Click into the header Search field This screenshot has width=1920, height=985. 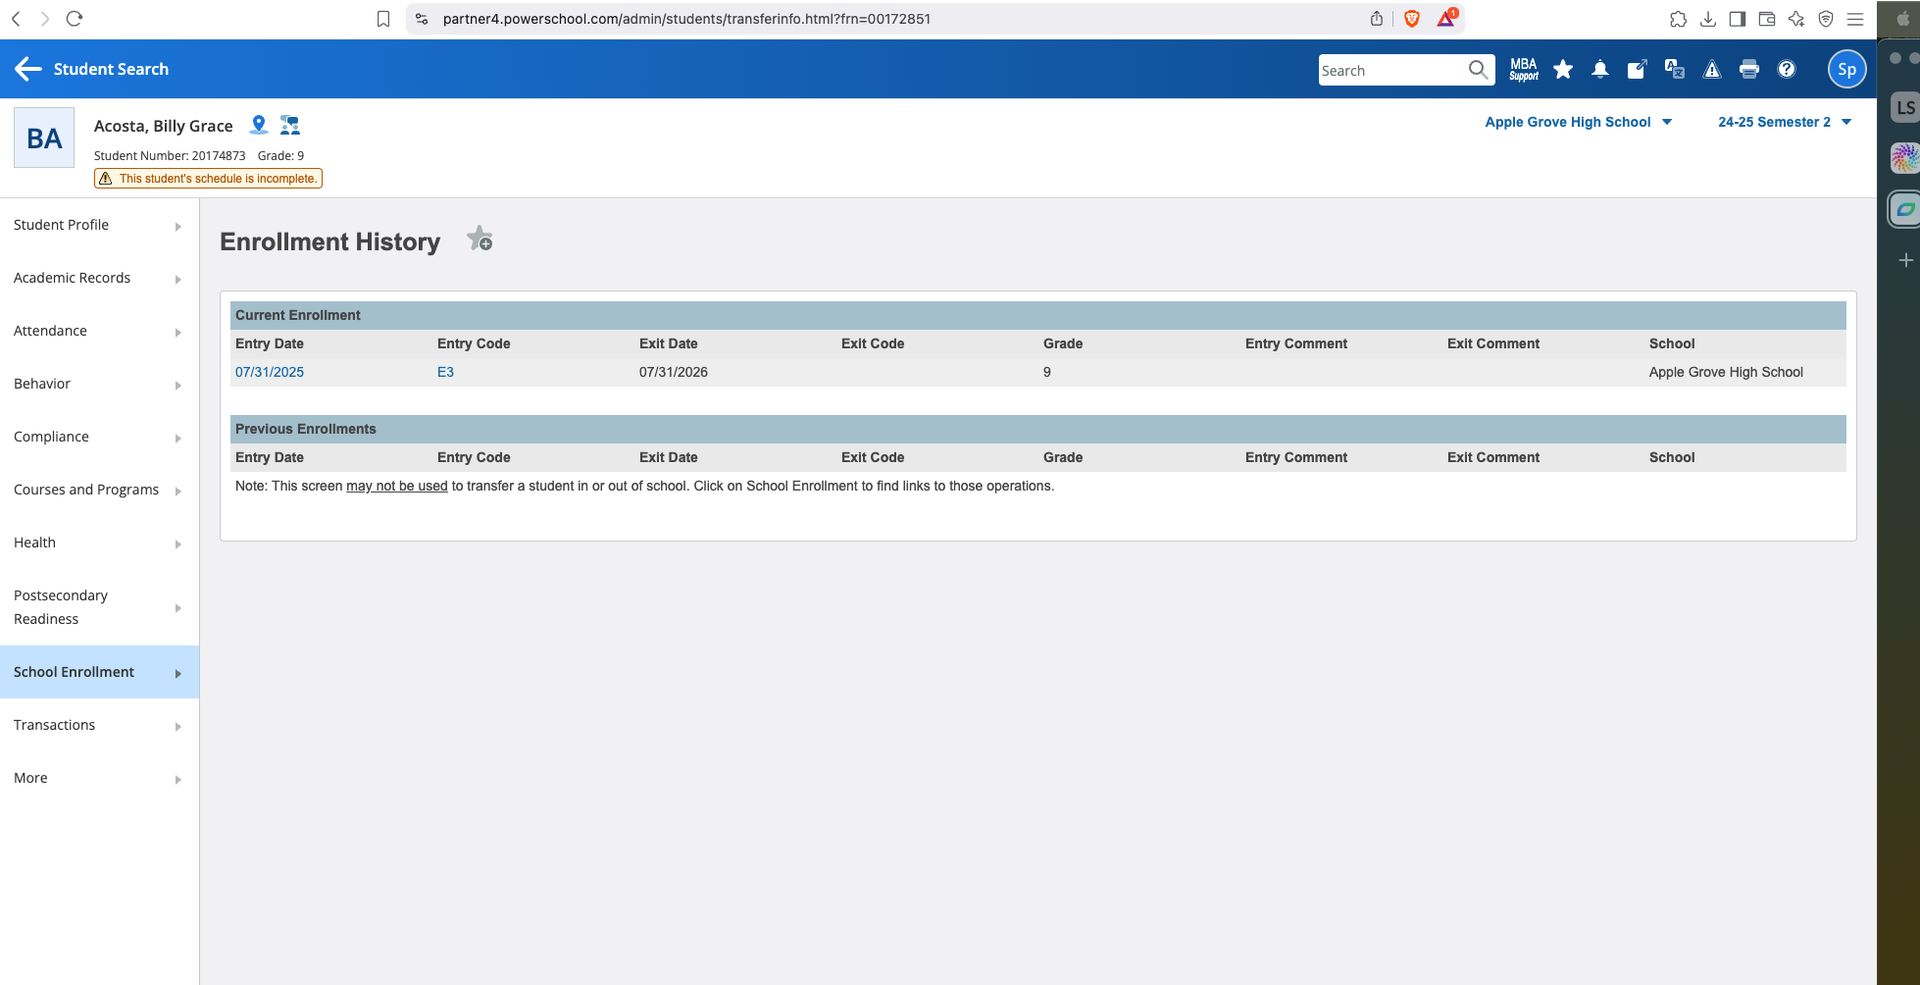coord(1390,70)
